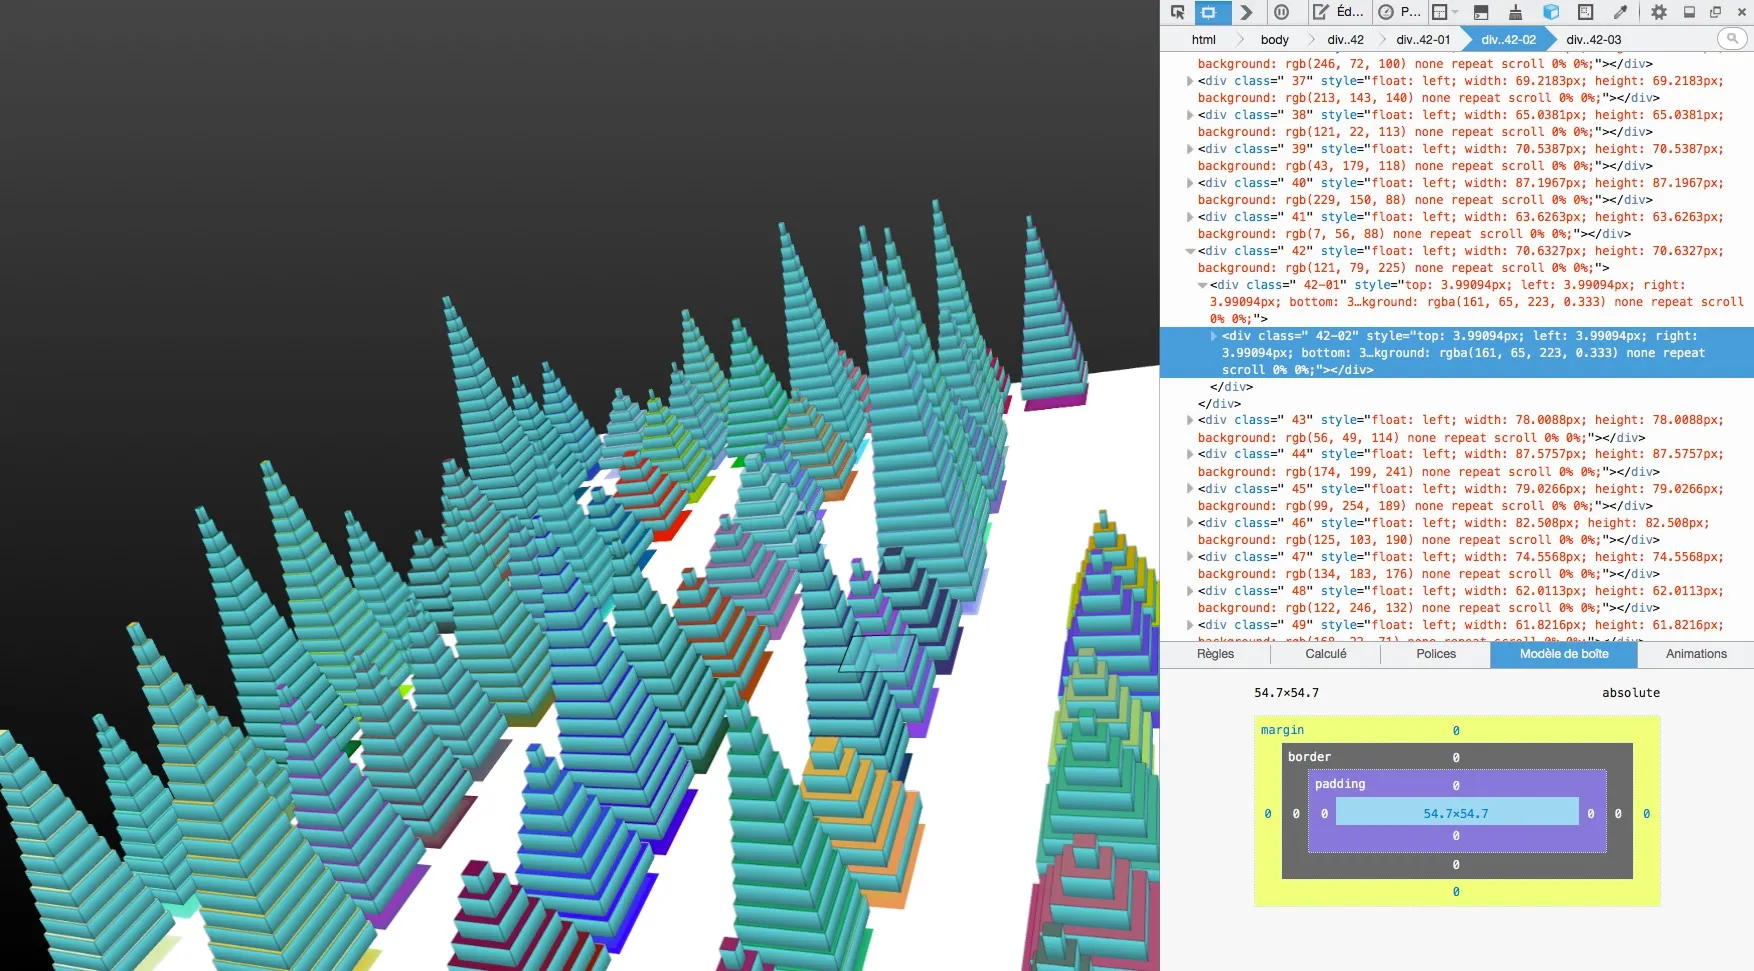Select the eyedropper color picker tool
The width and height of the screenshot is (1754, 971).
pyautogui.click(x=1620, y=12)
